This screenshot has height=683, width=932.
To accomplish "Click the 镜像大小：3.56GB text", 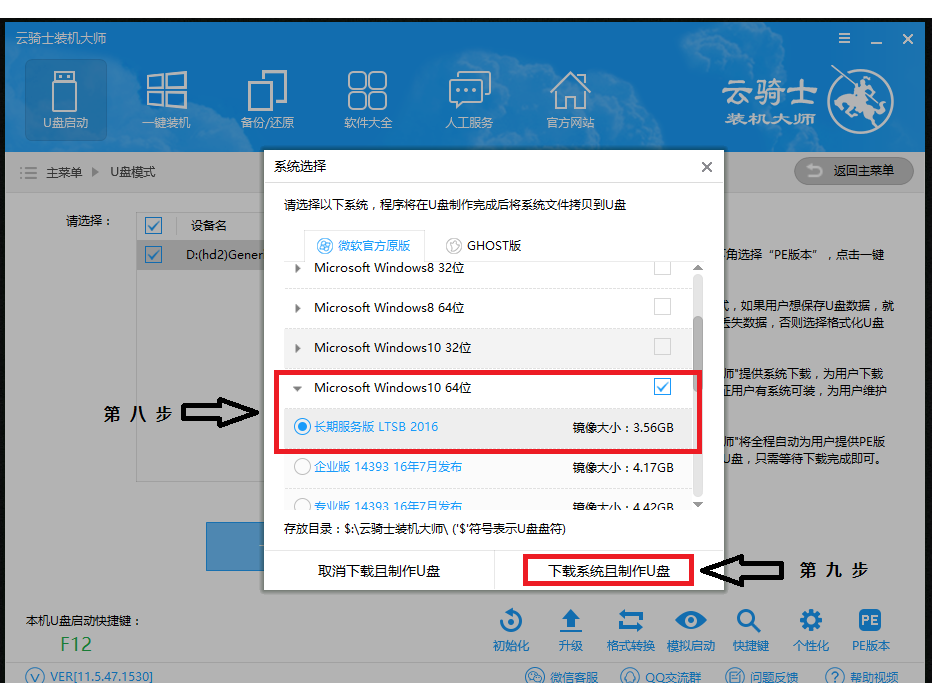I will (x=623, y=427).
